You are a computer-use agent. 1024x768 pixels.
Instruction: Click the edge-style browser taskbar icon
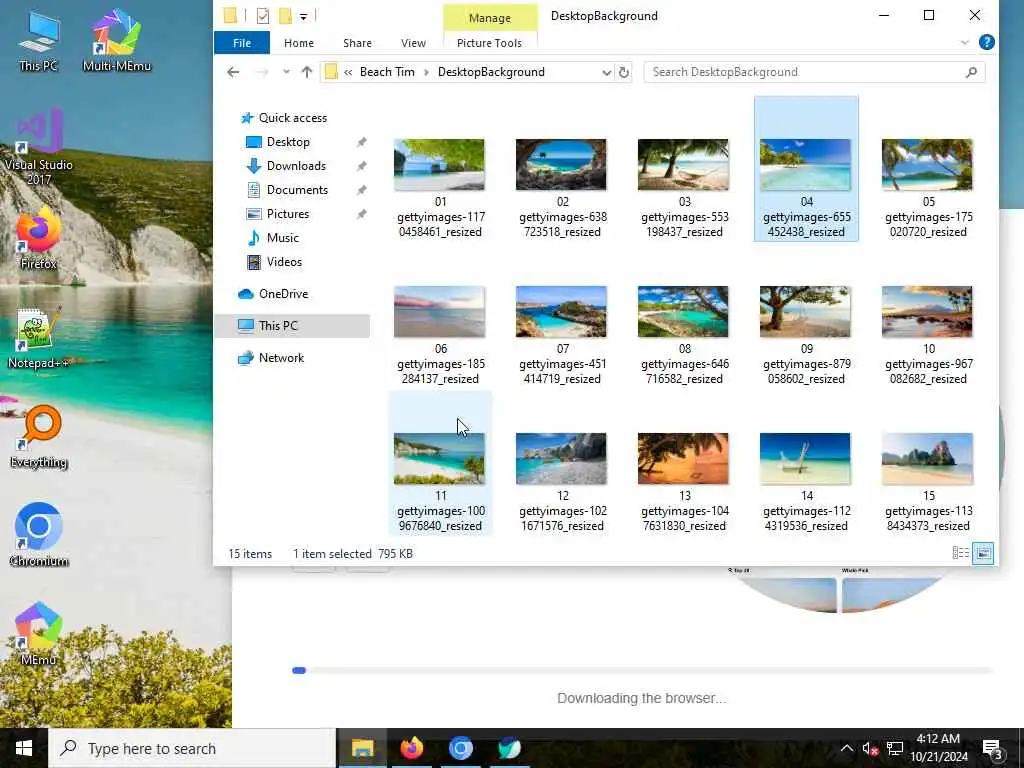[x=509, y=748]
